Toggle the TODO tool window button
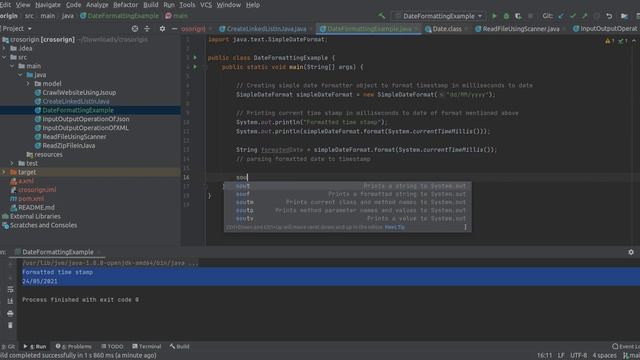 click(112, 347)
